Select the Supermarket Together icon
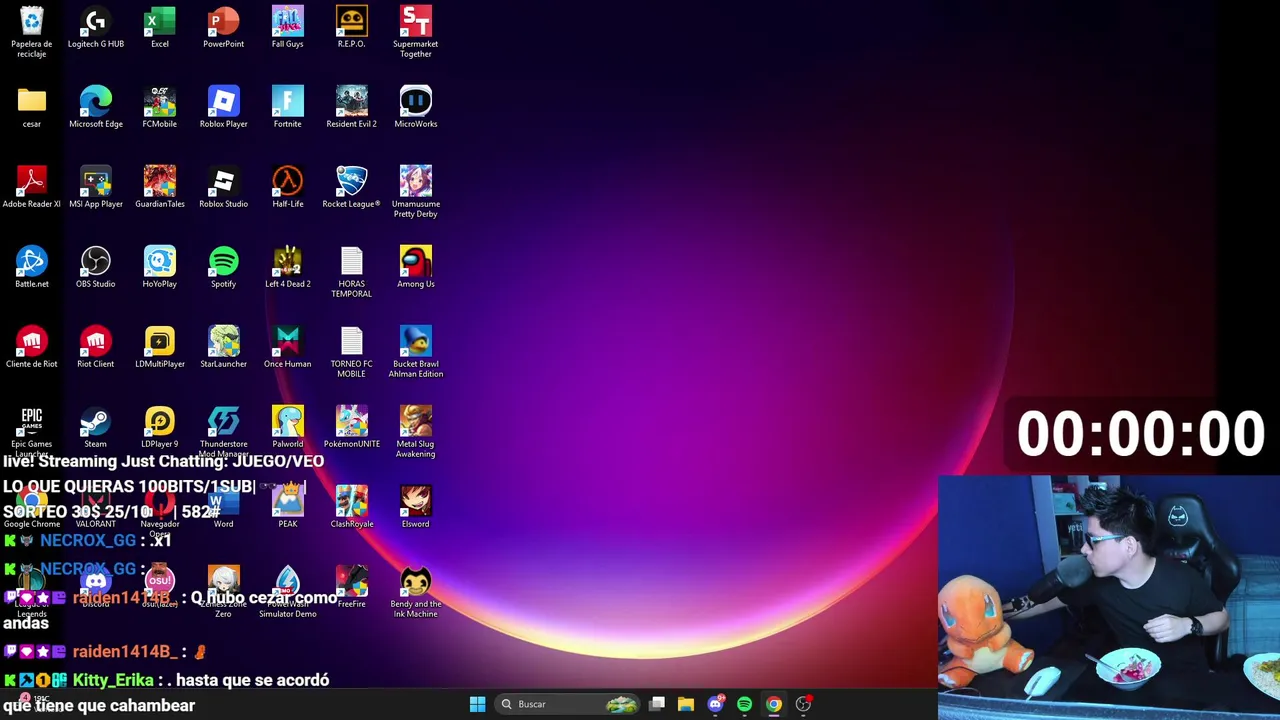The image size is (1280, 720). [416, 32]
